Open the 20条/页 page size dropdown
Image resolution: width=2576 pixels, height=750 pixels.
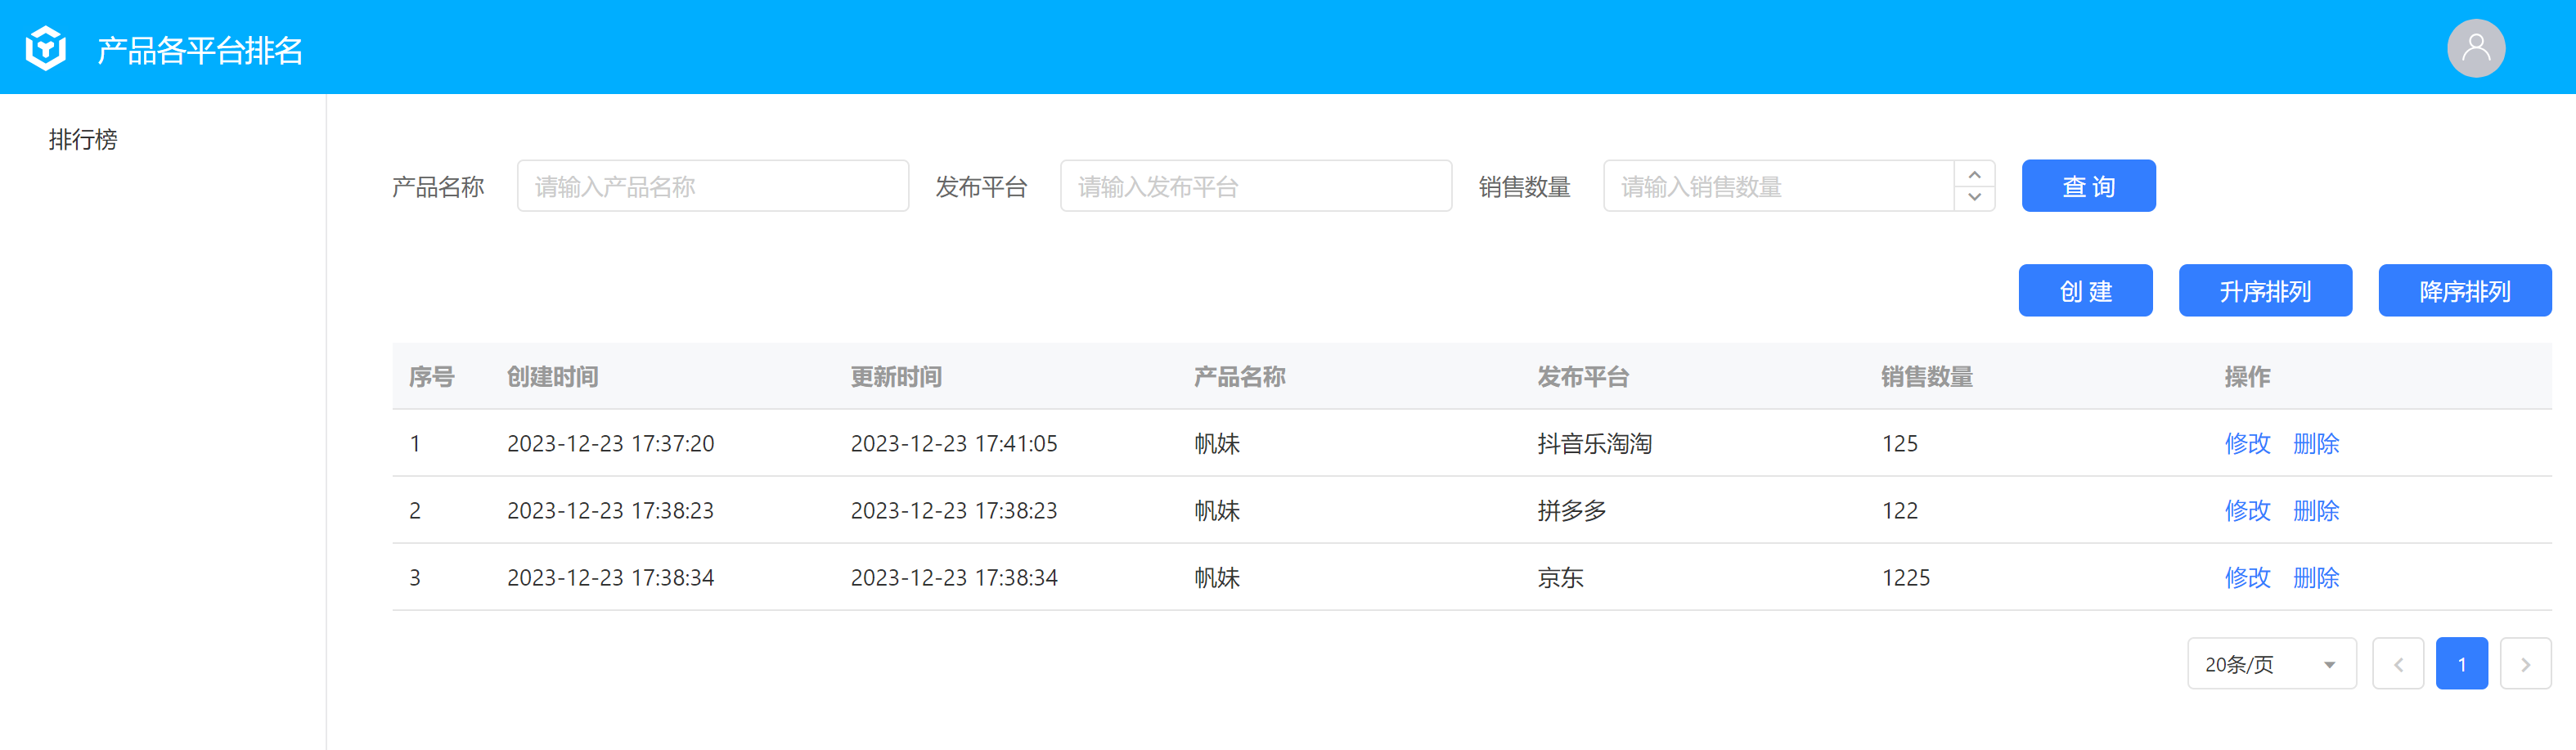[2270, 663]
